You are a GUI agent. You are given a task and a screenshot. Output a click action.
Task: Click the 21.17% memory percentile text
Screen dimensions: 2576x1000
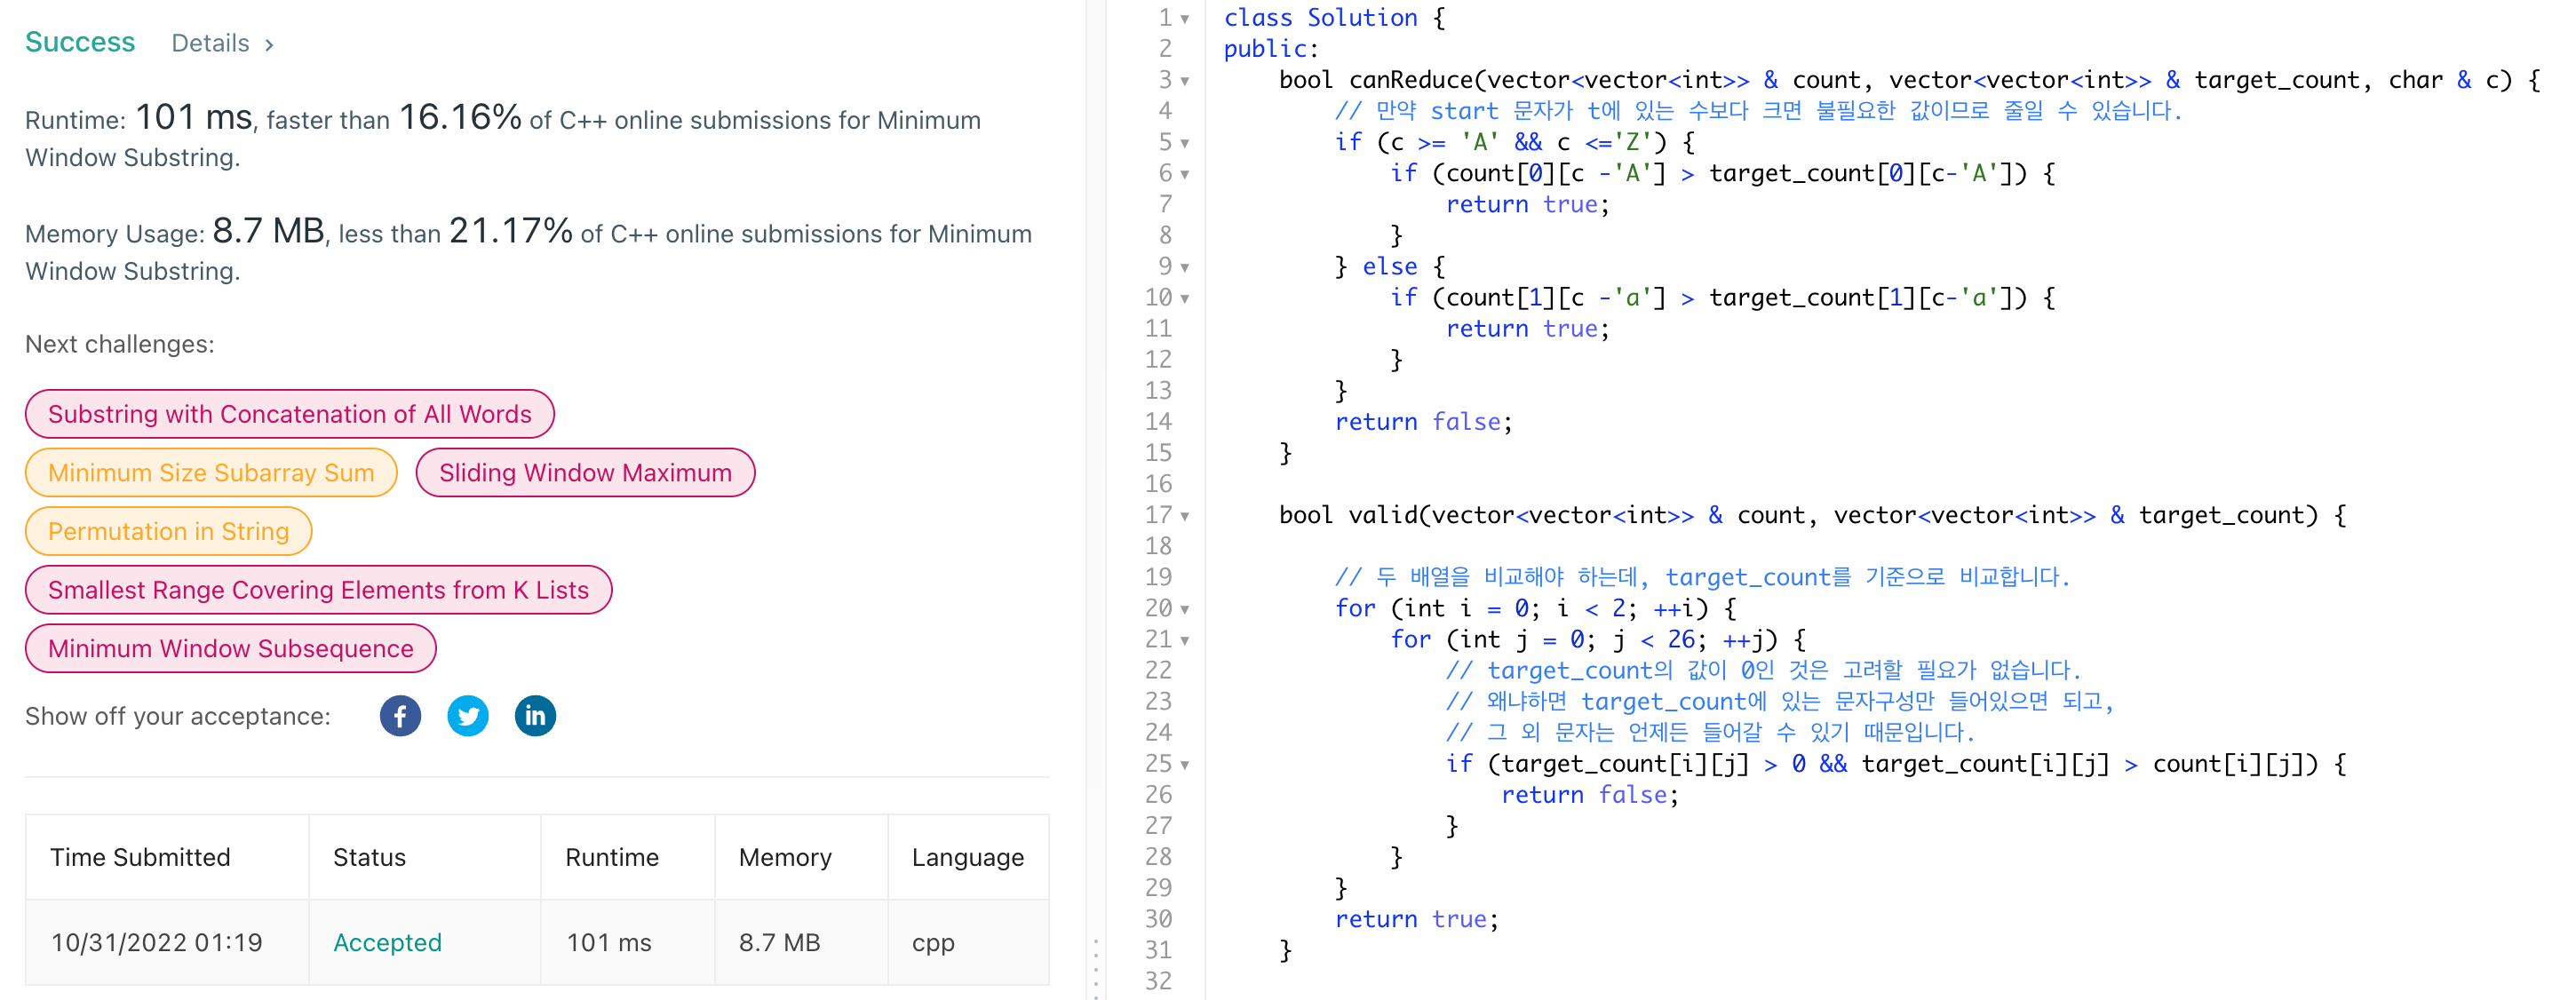(511, 231)
